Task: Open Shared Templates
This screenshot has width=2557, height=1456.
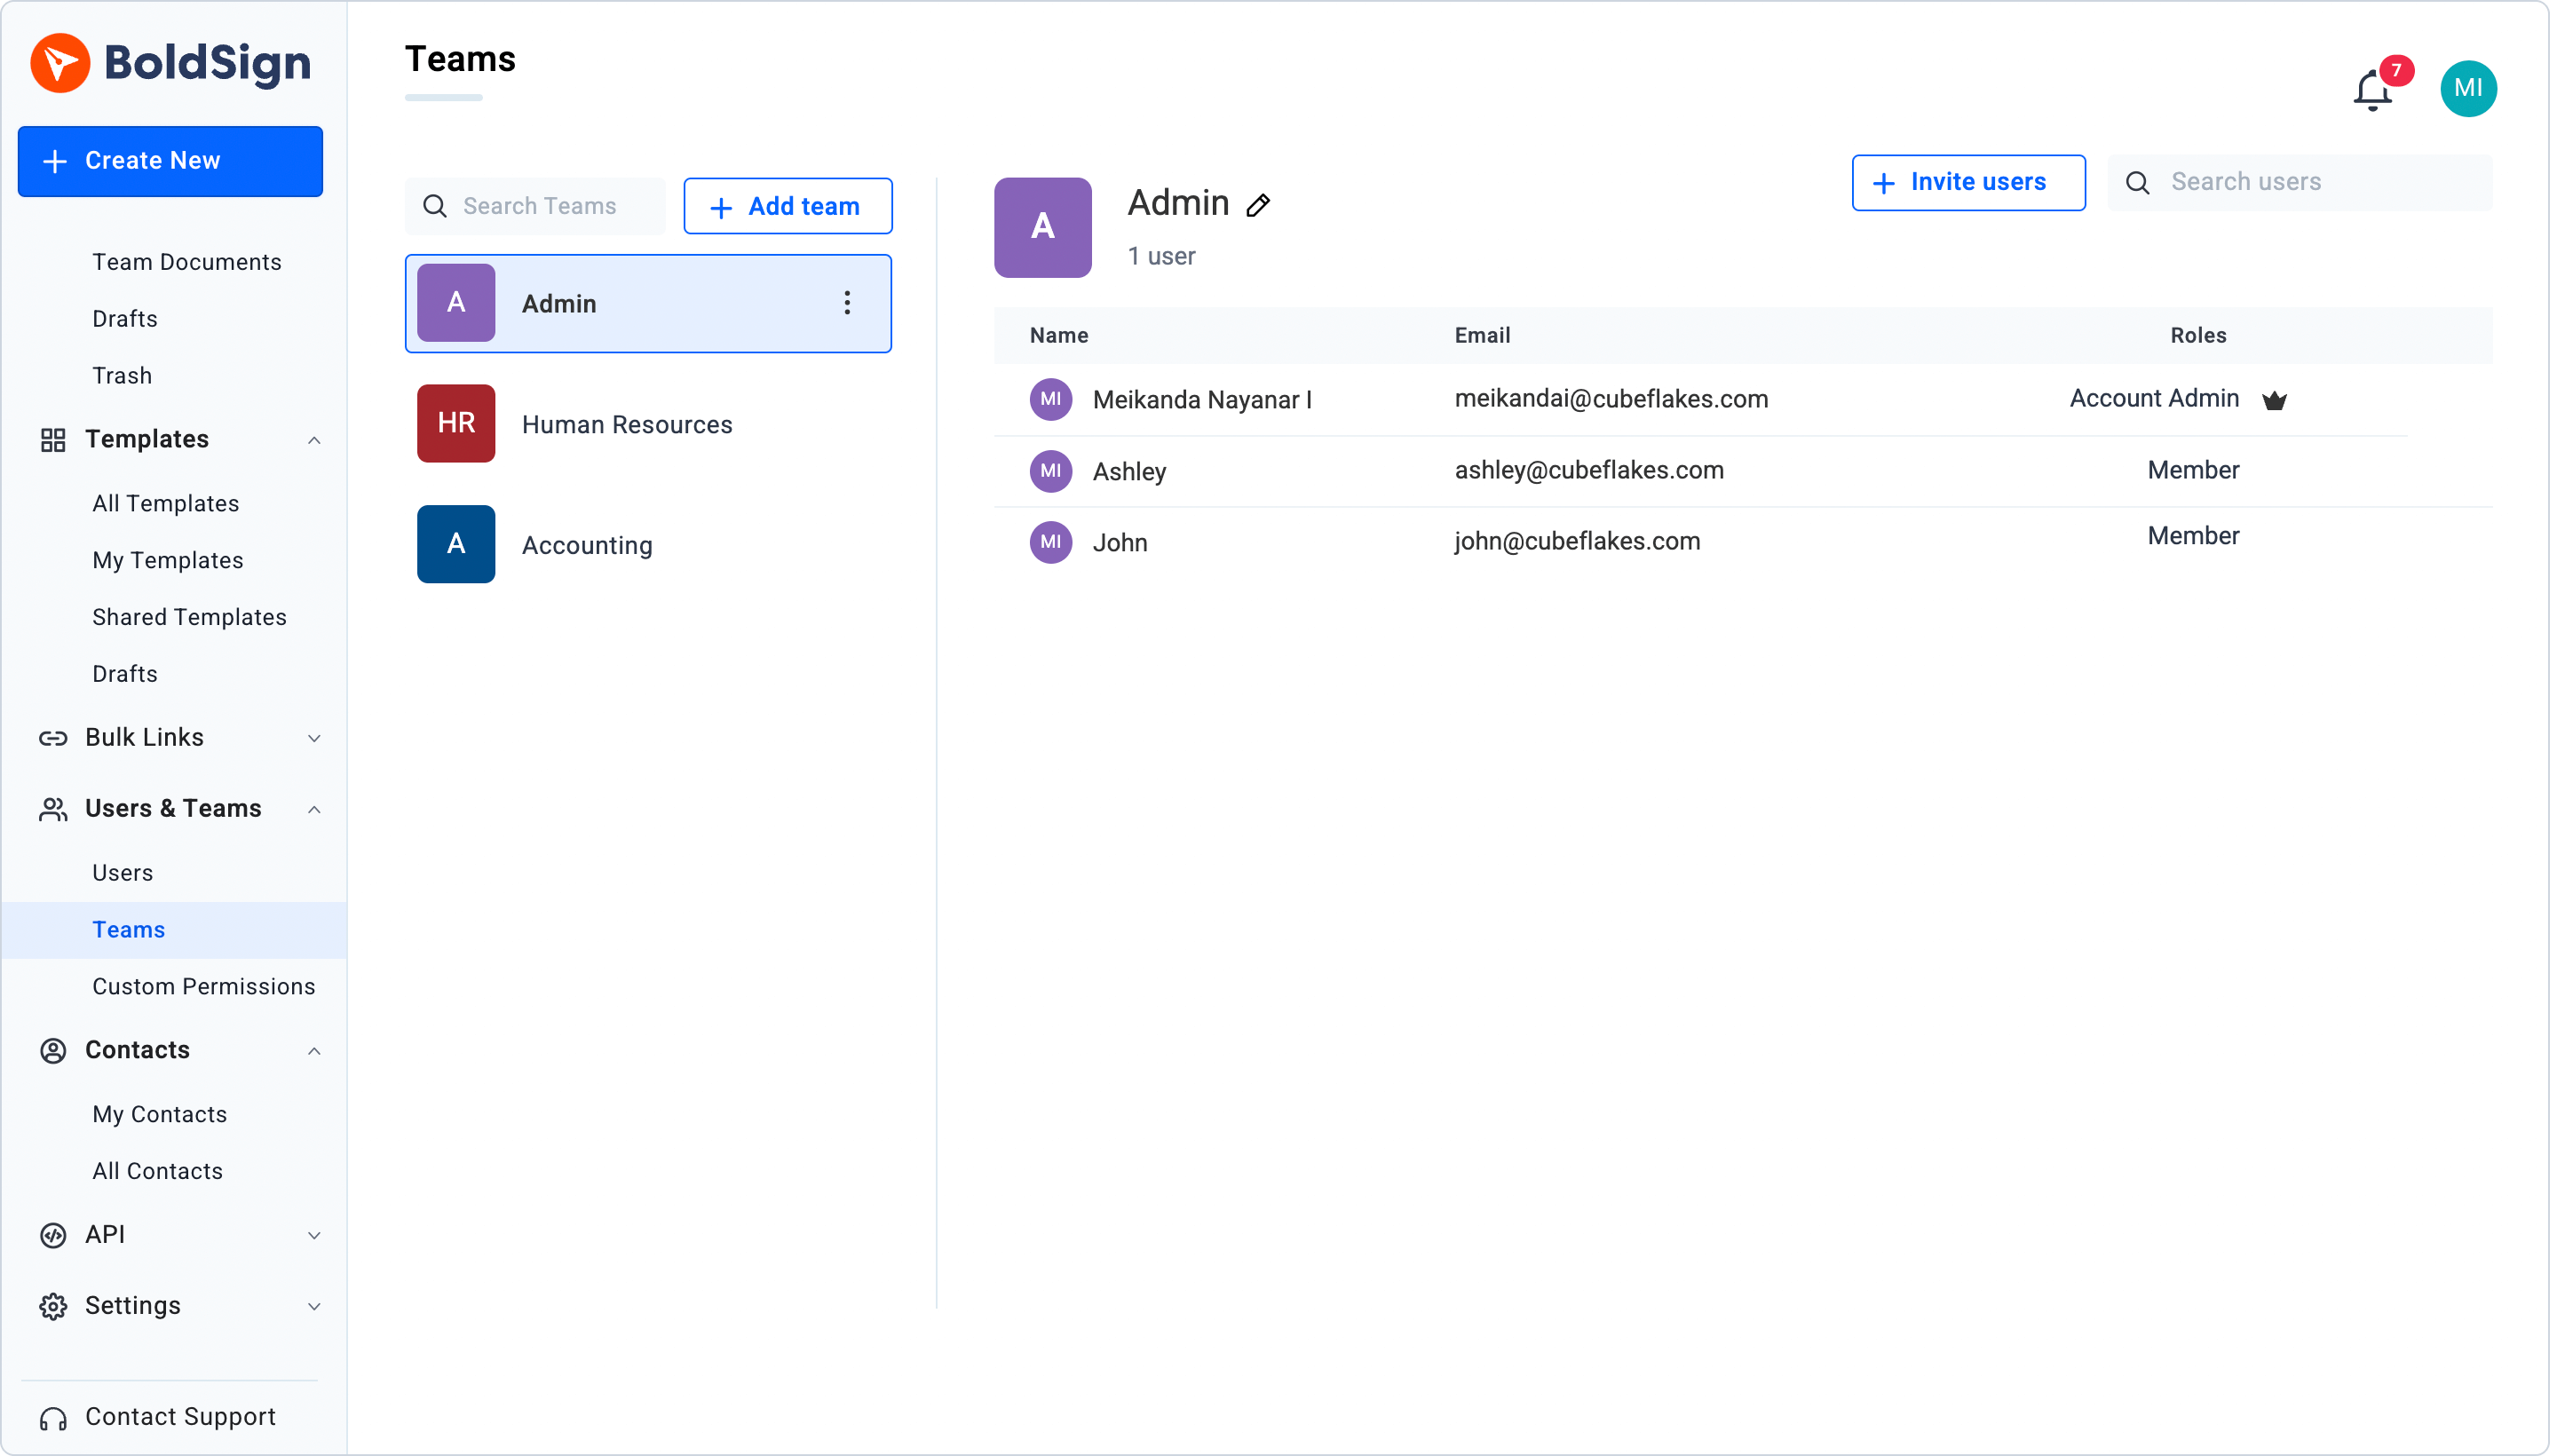Action: [x=190, y=619]
